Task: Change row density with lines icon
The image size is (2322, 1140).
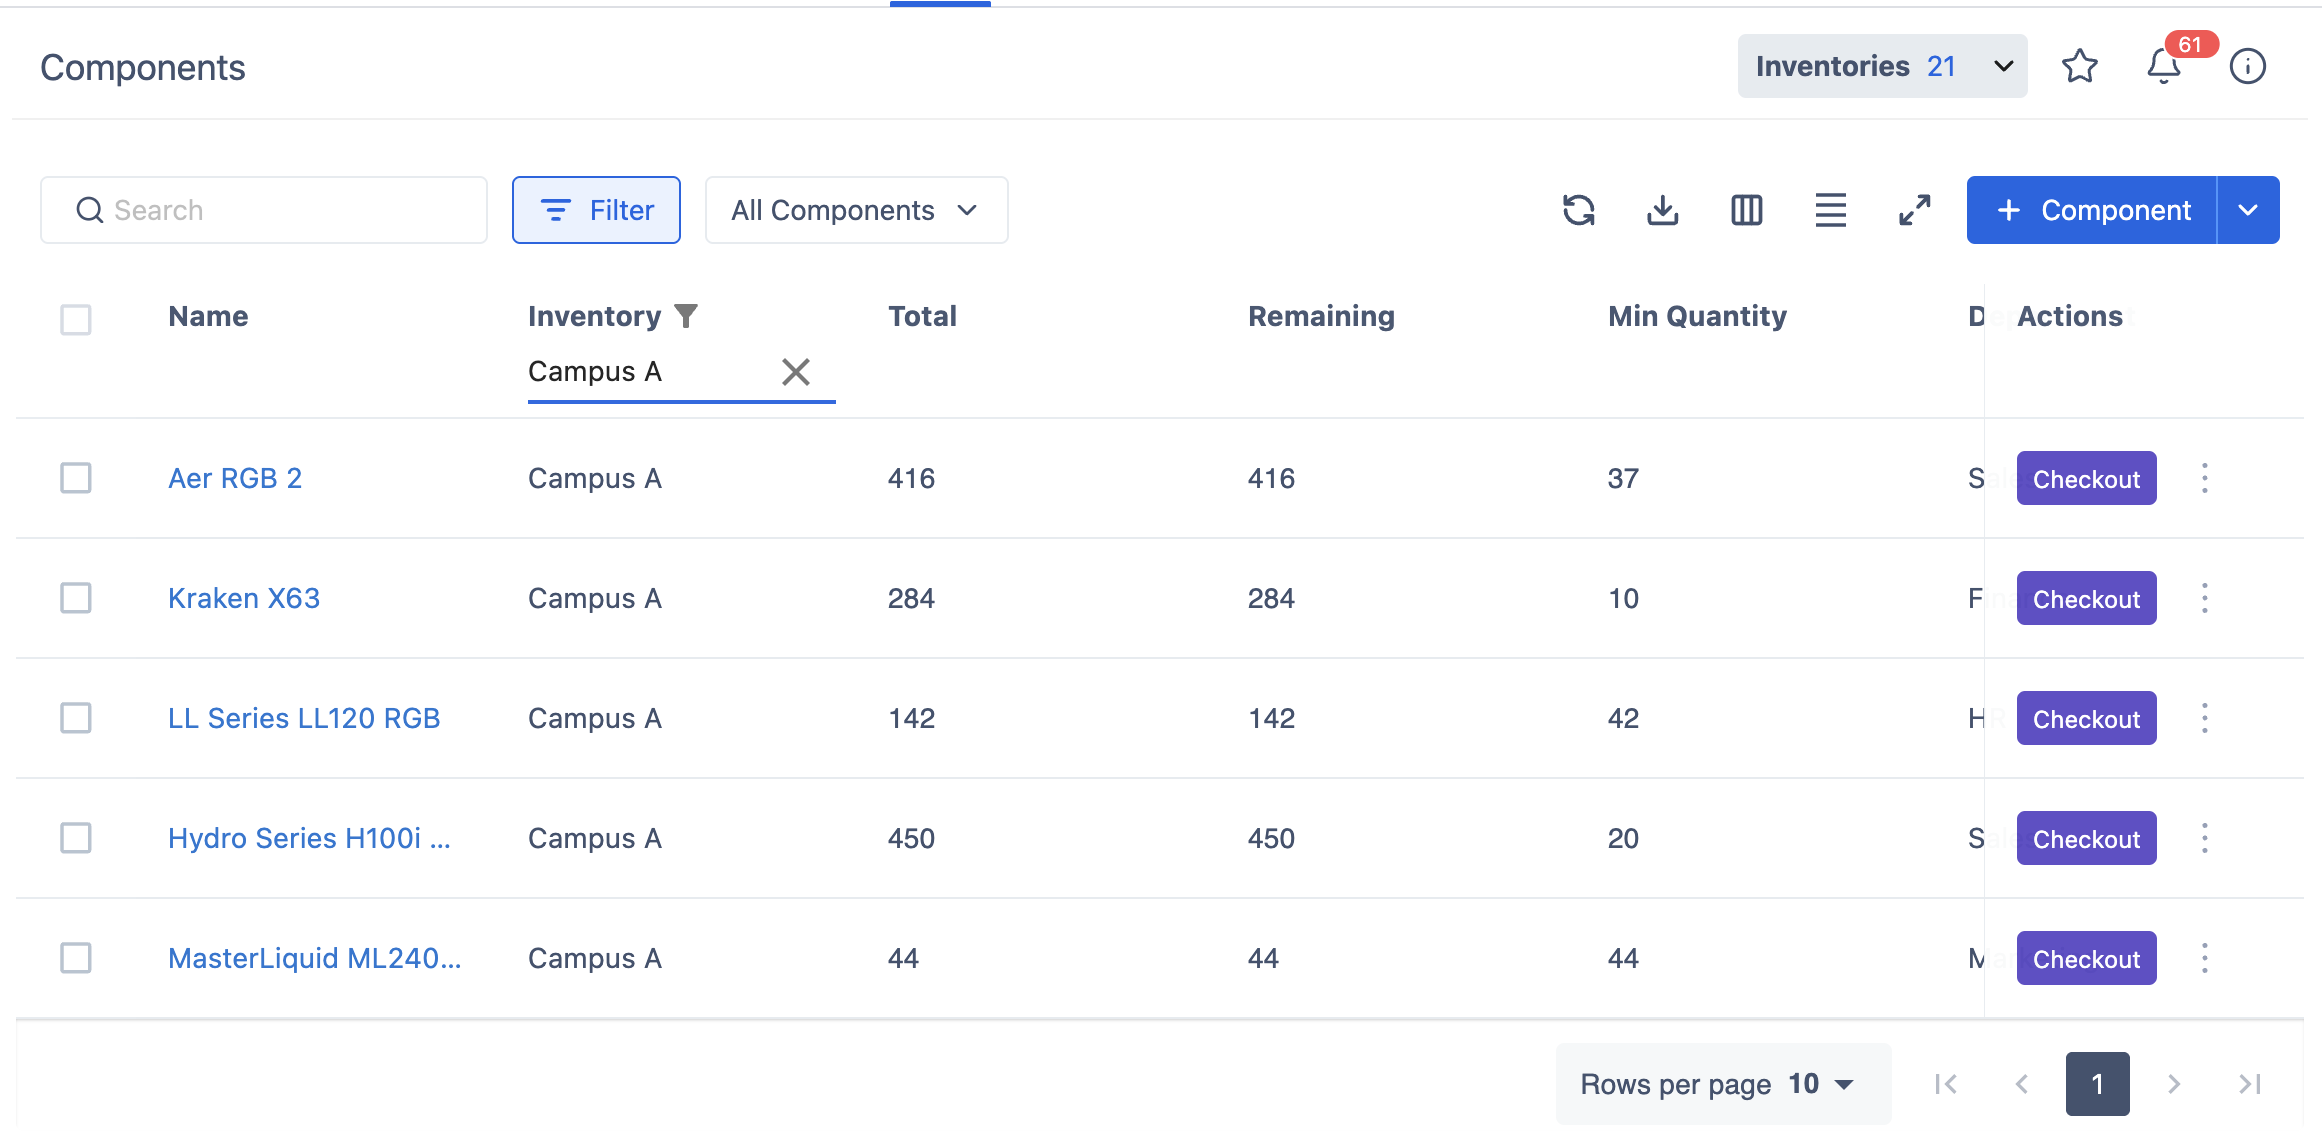Action: [x=1830, y=210]
